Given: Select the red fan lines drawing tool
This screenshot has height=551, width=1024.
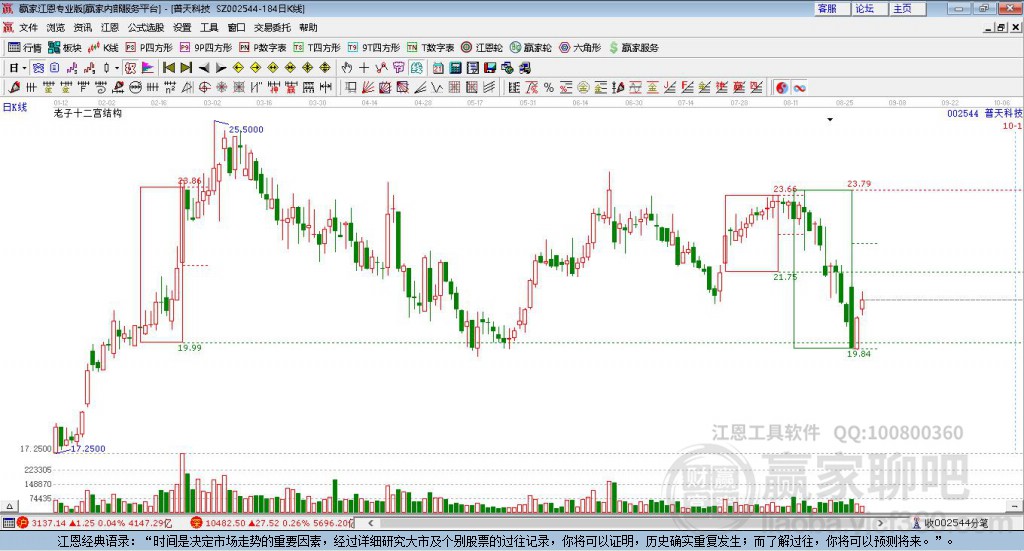Looking at the screenshot, I should [x=368, y=87].
